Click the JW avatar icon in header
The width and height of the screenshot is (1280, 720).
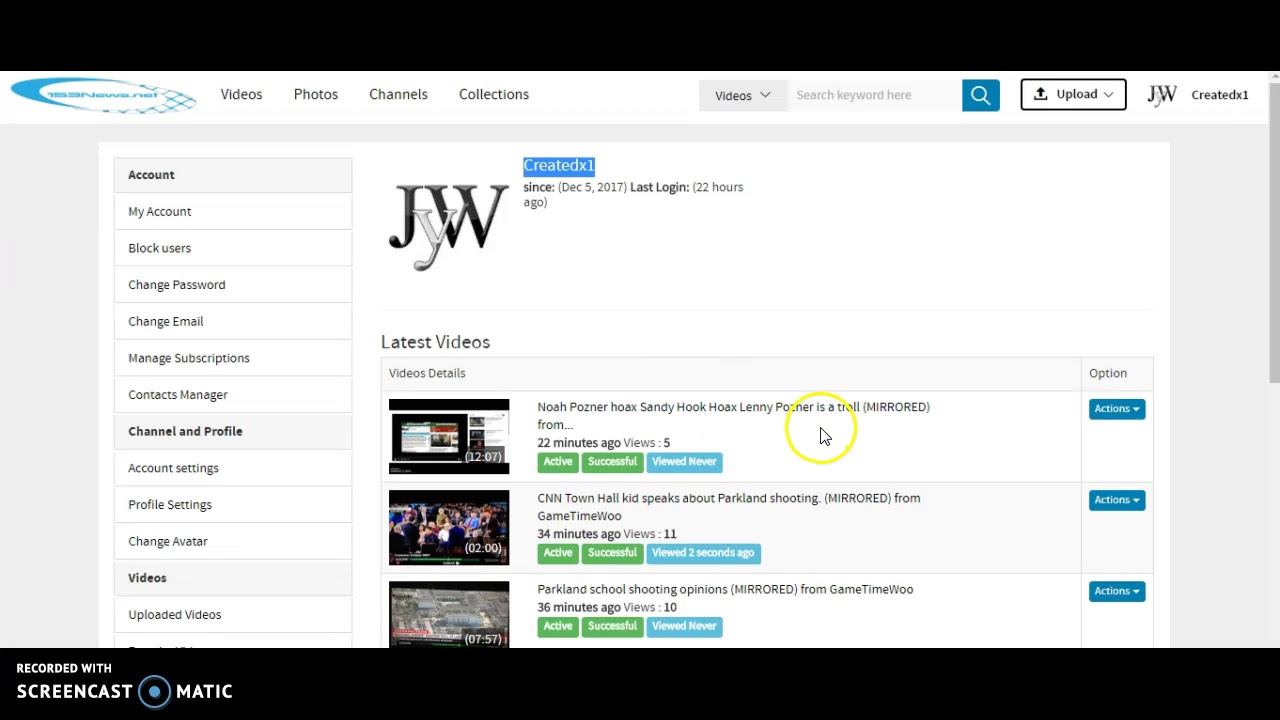tap(1162, 95)
